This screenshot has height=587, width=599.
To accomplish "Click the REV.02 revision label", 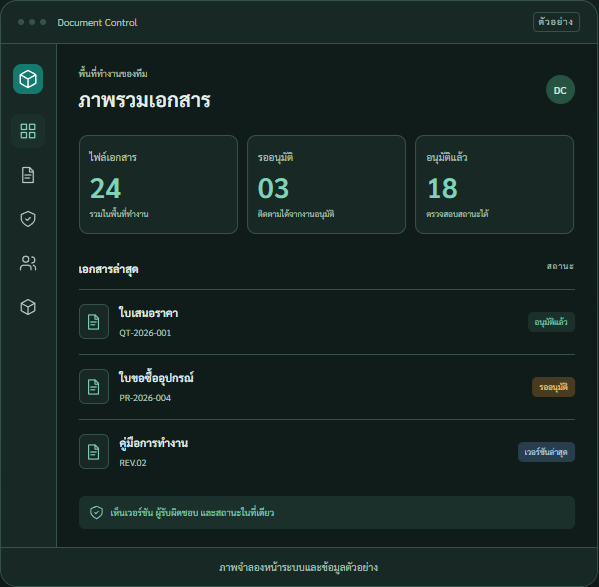I will pos(133,463).
